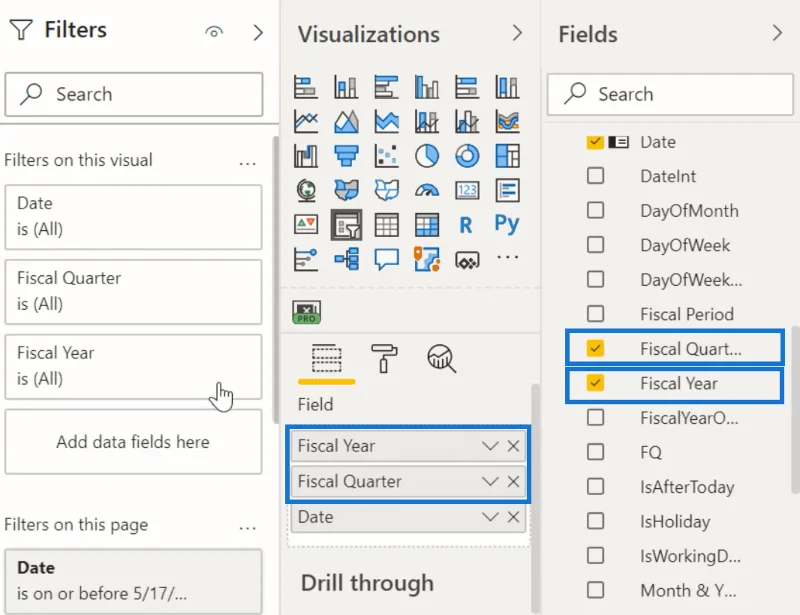The height and width of the screenshot is (615, 800).
Task: Select the matrix visual
Action: (427, 225)
